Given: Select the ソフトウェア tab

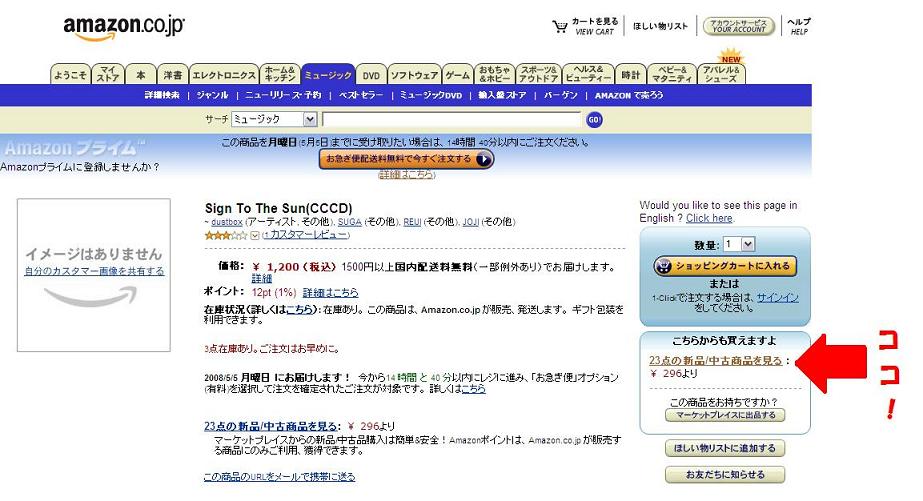Looking at the screenshot, I should click(414, 75).
